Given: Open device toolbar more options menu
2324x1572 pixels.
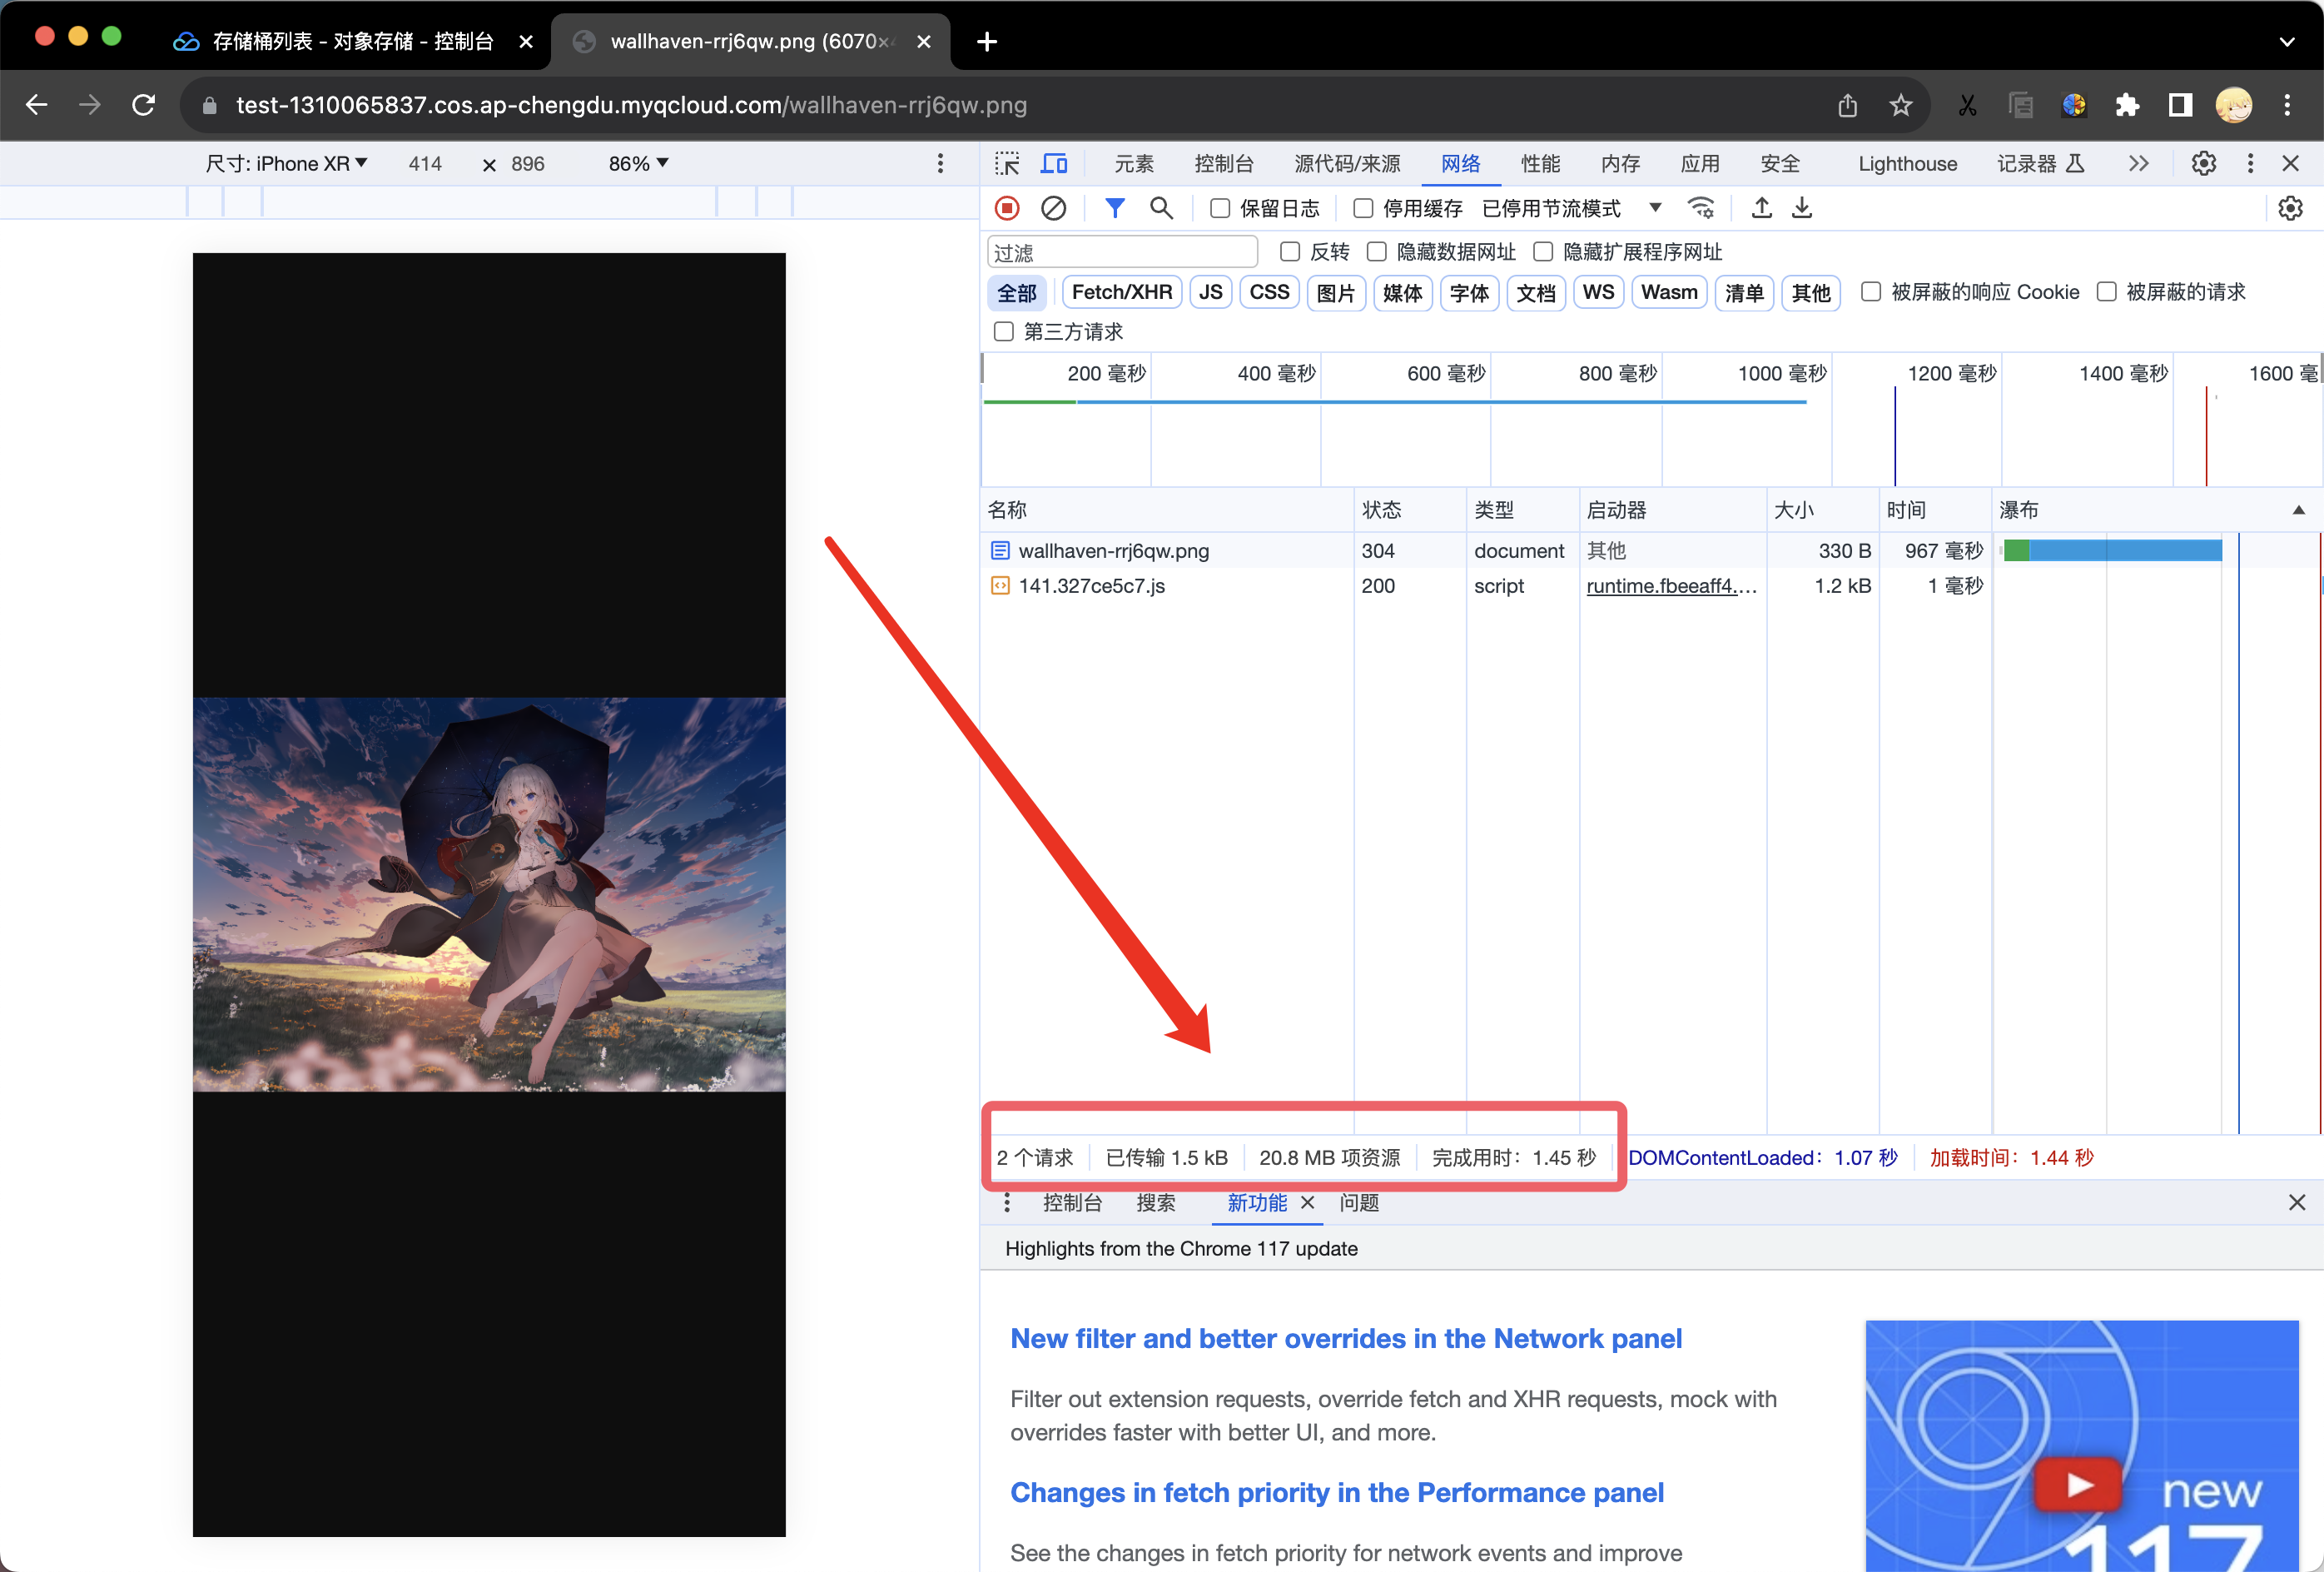Looking at the screenshot, I should pos(940,163).
